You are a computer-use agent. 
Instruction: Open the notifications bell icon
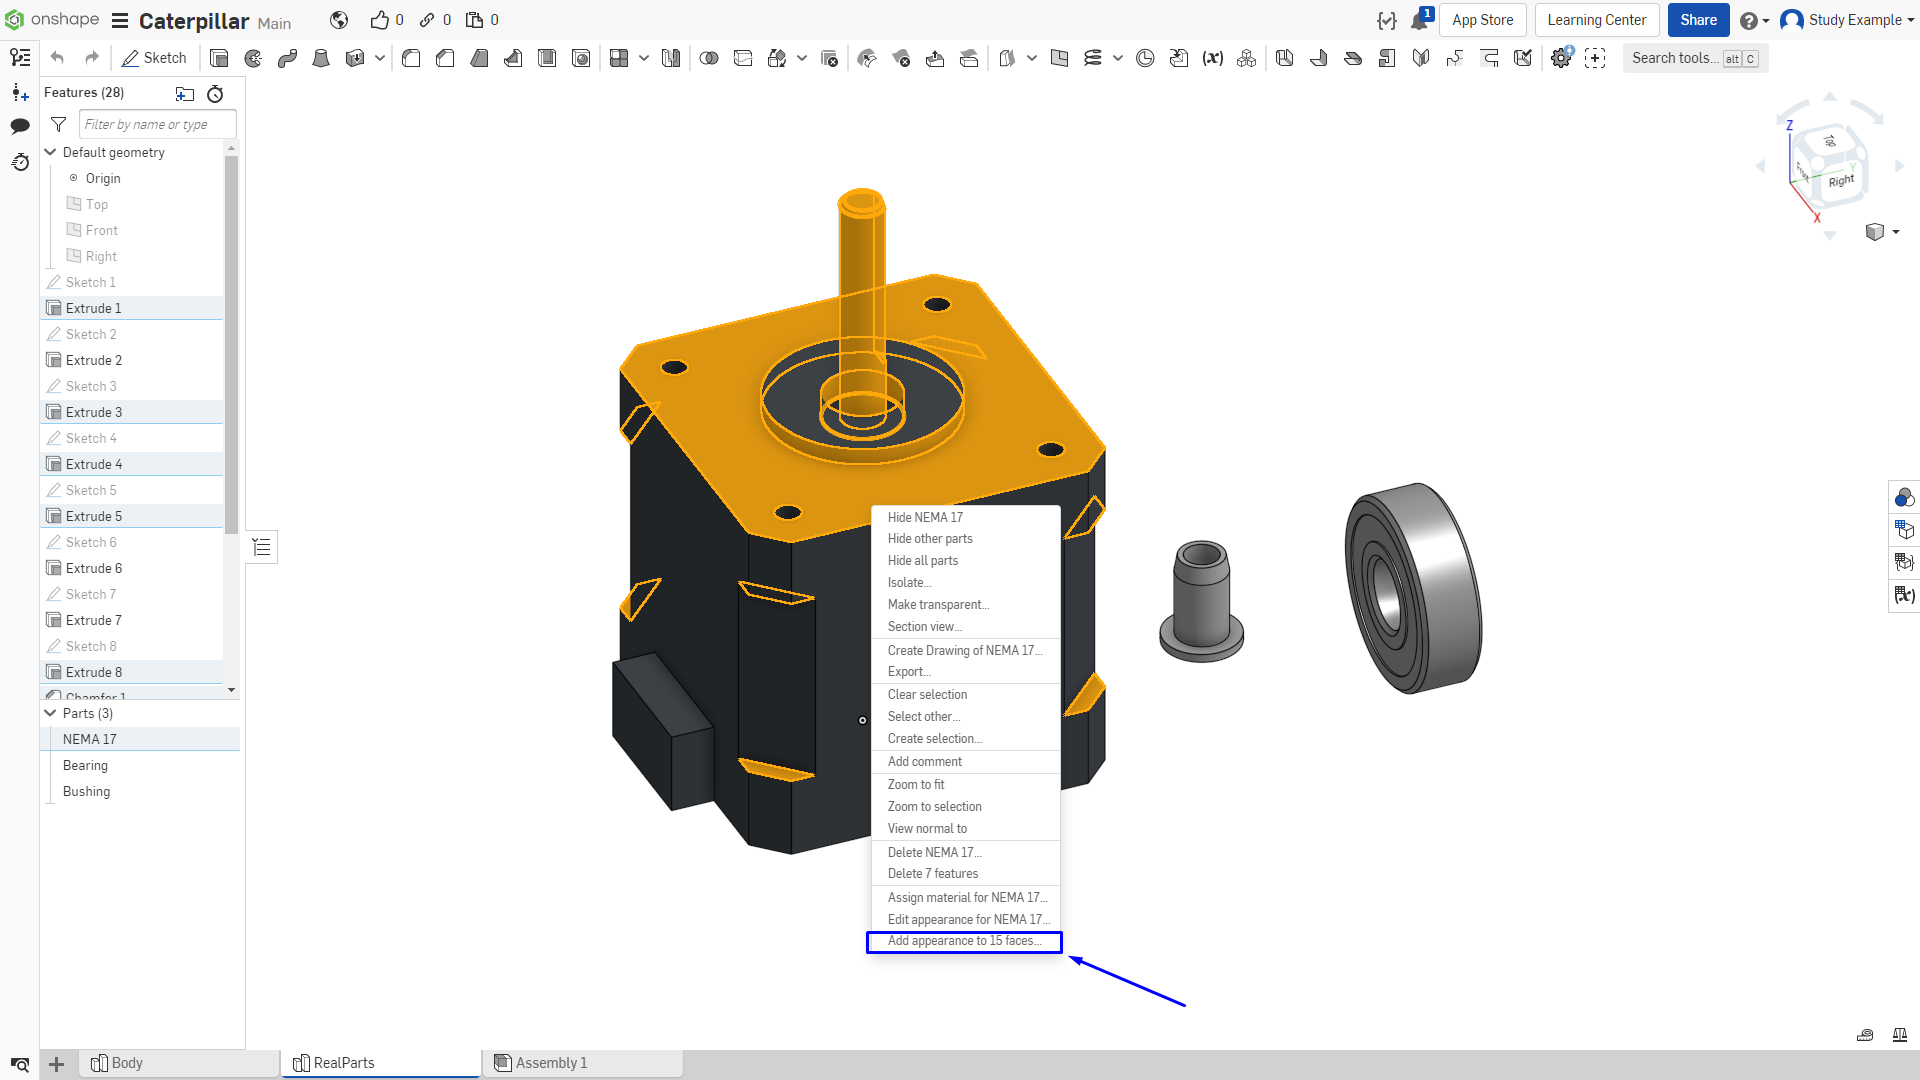click(x=1419, y=20)
